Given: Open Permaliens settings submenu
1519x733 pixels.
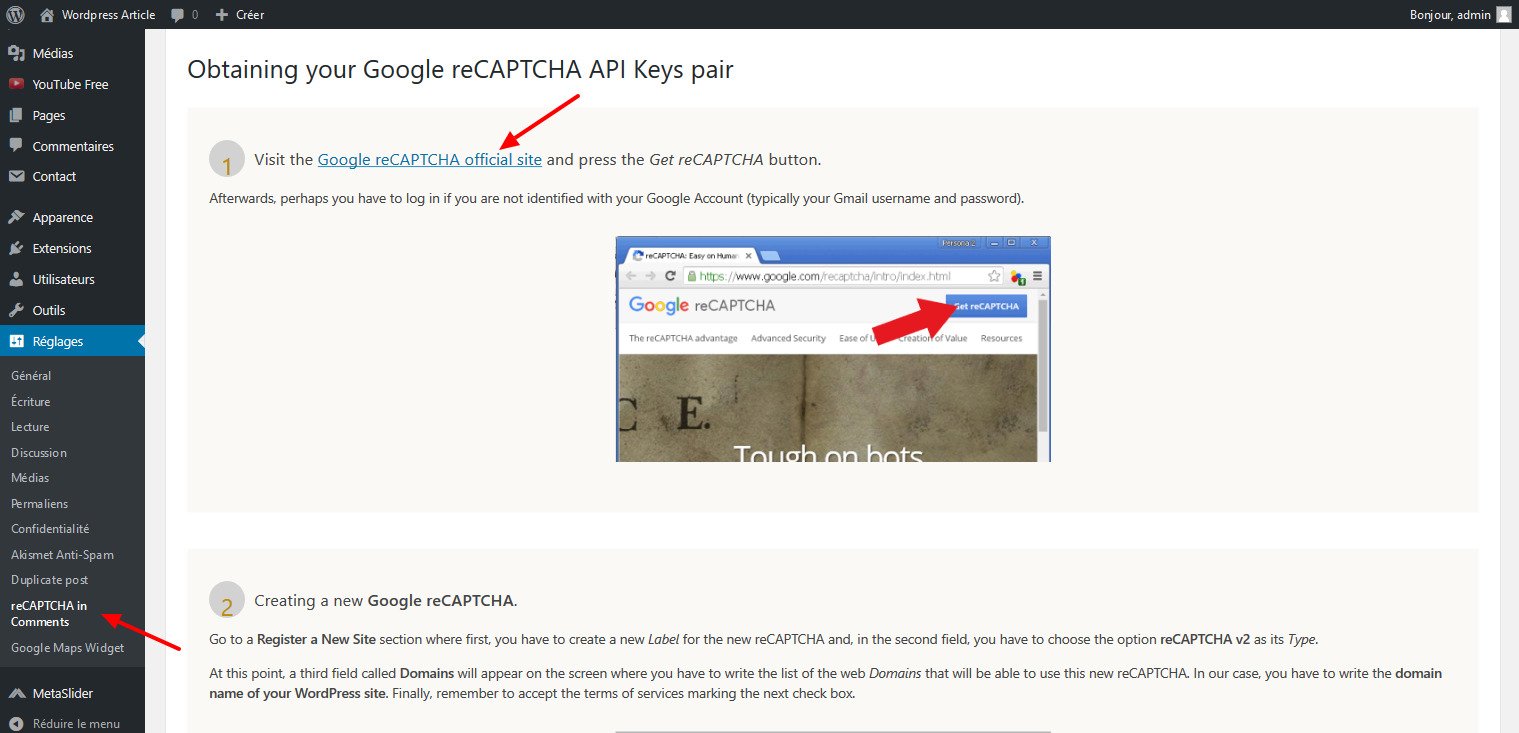Looking at the screenshot, I should tap(40, 503).
